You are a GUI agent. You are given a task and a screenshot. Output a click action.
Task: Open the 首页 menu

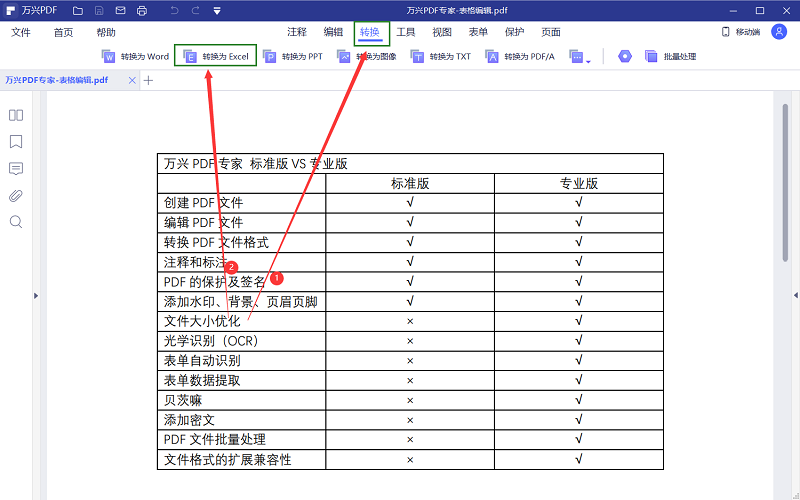(63, 33)
